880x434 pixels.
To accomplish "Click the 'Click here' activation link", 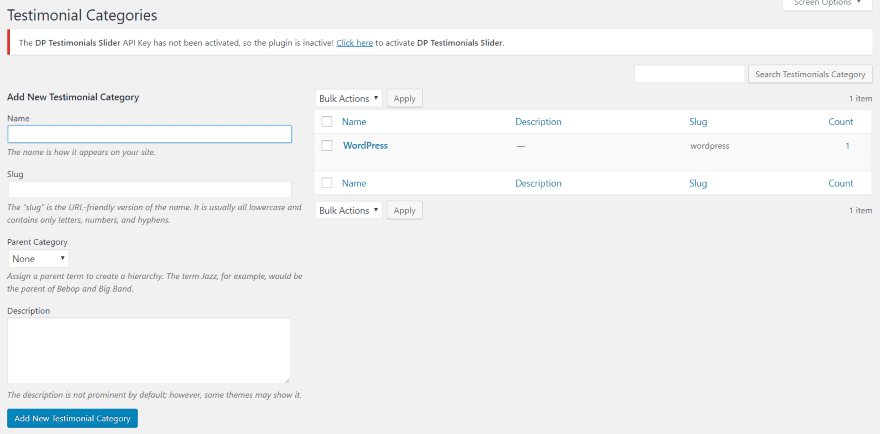I will 355,43.
